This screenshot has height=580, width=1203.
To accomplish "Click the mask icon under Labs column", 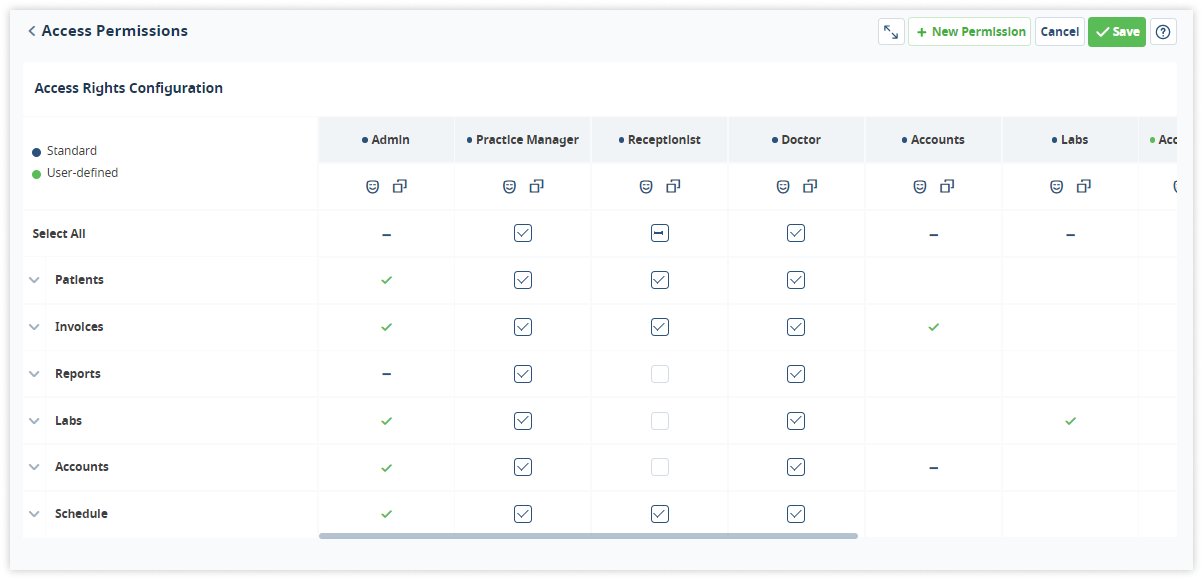I will click(1056, 186).
